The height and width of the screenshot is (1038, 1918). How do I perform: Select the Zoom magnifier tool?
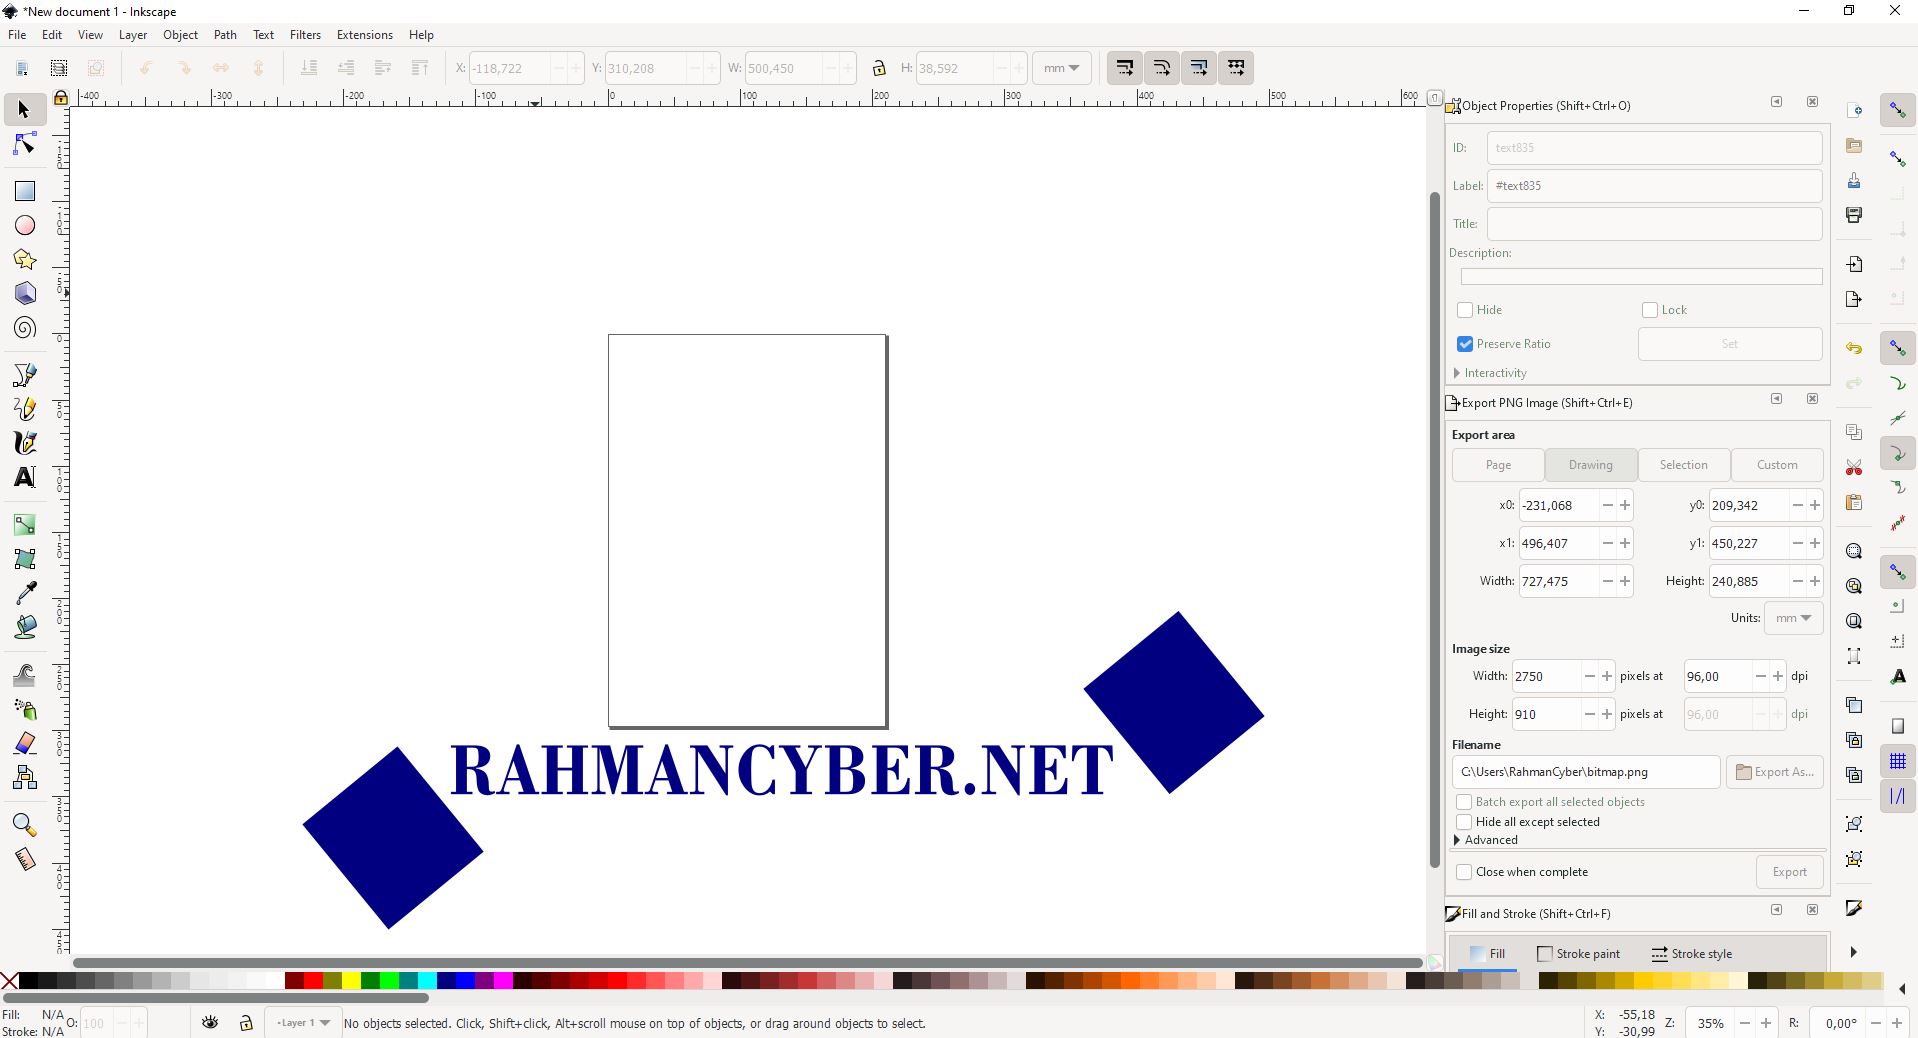pos(24,825)
